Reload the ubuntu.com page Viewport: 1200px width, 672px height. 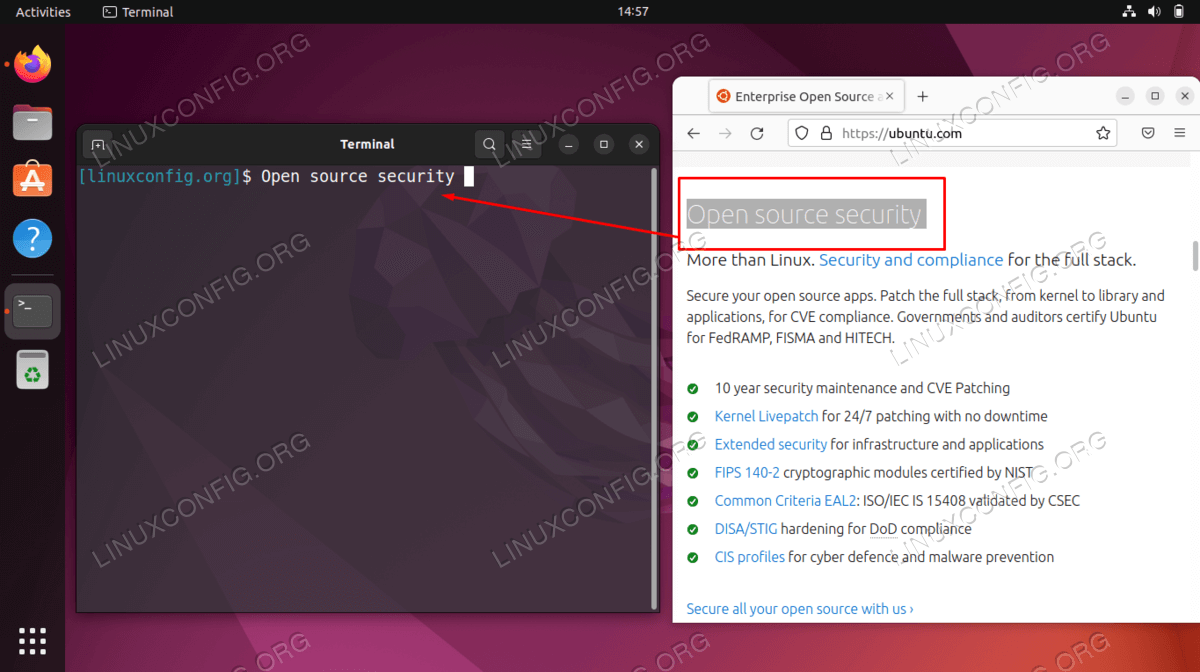click(757, 133)
